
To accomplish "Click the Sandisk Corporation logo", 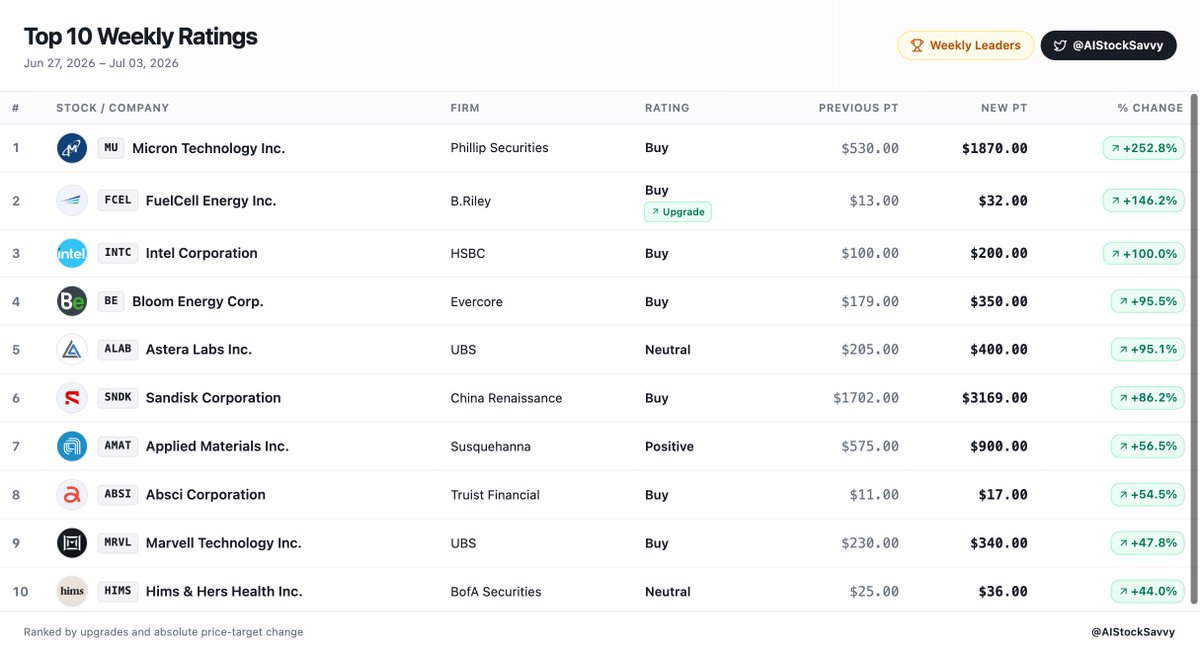I will click(x=72, y=398).
